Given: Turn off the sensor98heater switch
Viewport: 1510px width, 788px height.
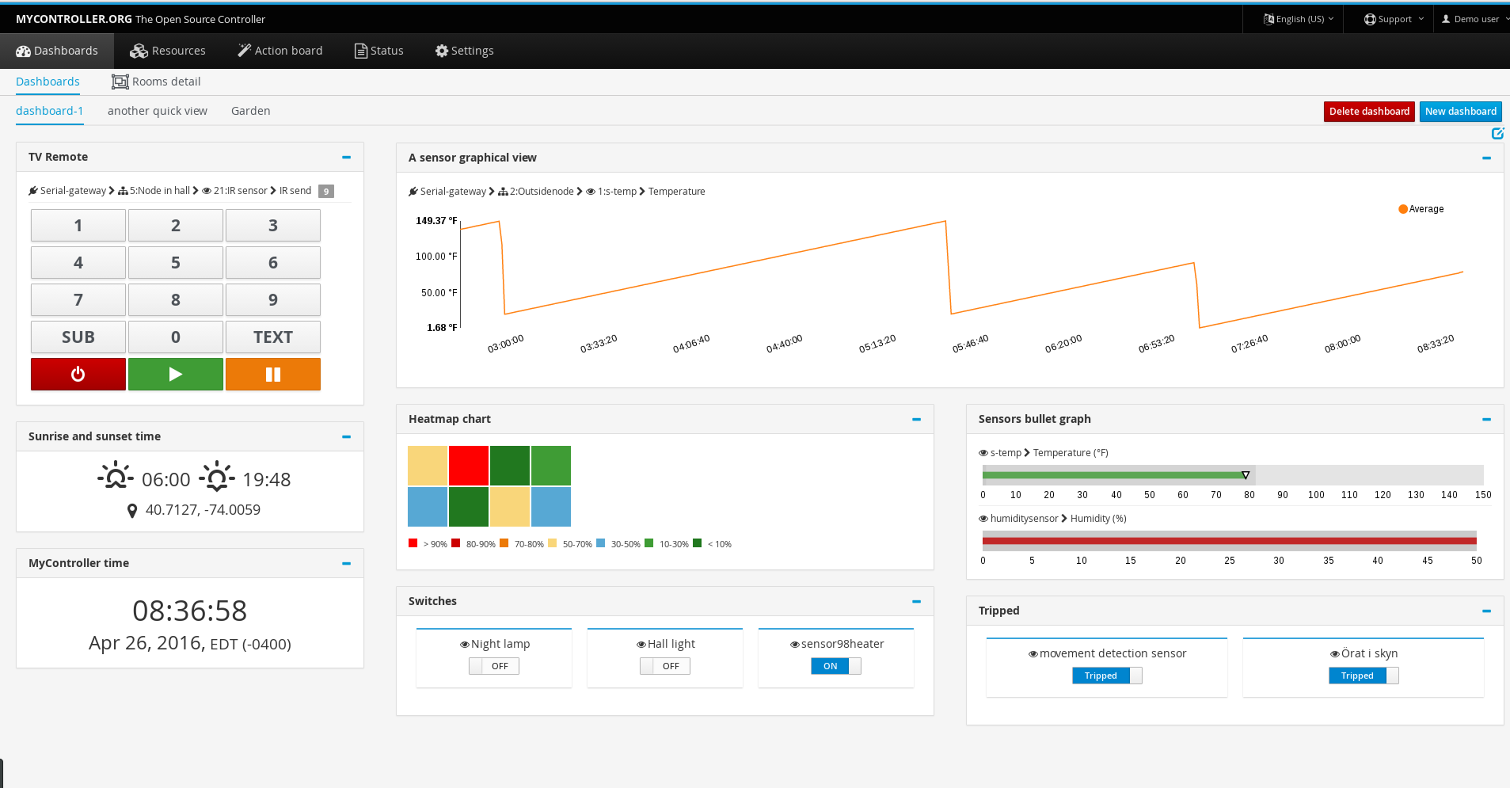Looking at the screenshot, I should point(835,666).
